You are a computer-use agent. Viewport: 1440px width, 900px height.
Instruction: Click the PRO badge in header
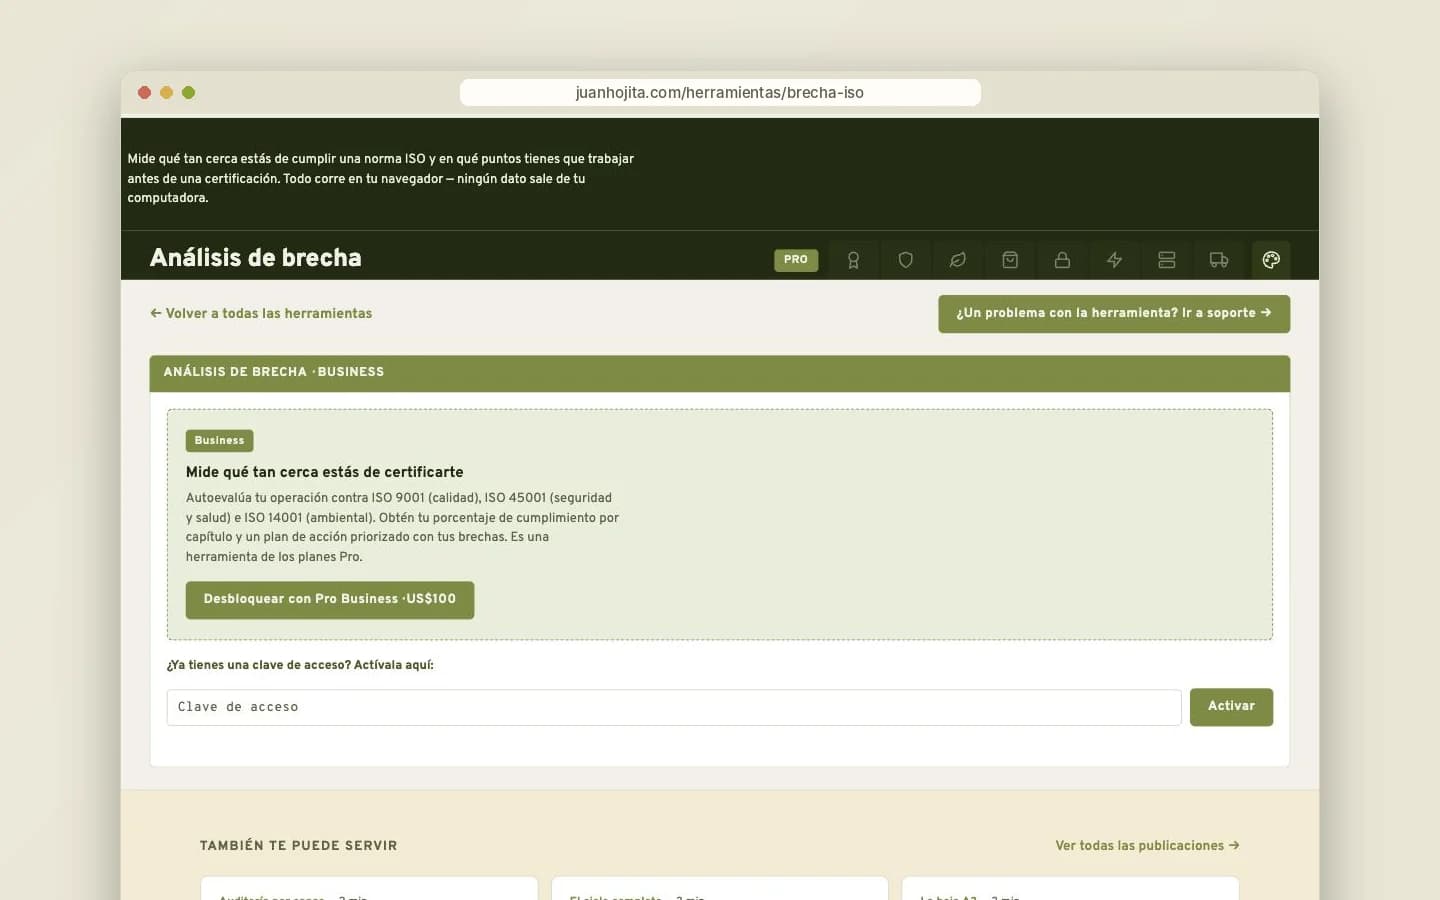(x=796, y=260)
